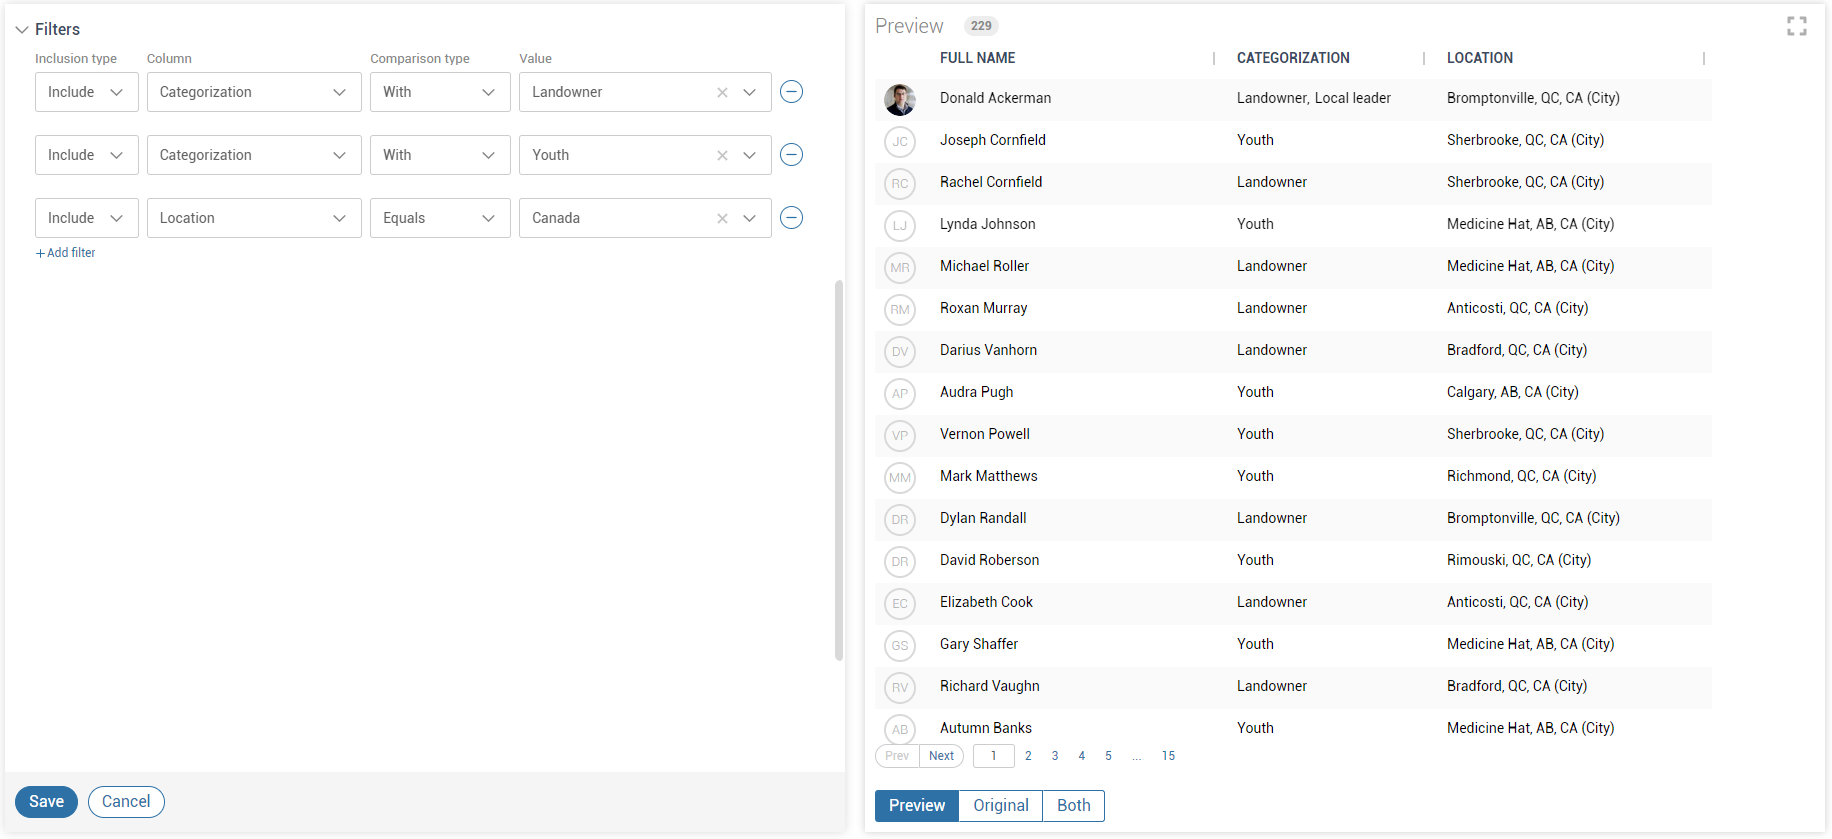Open the Location column dropdown
Screen dimensions: 1832x839
pyautogui.click(x=254, y=218)
